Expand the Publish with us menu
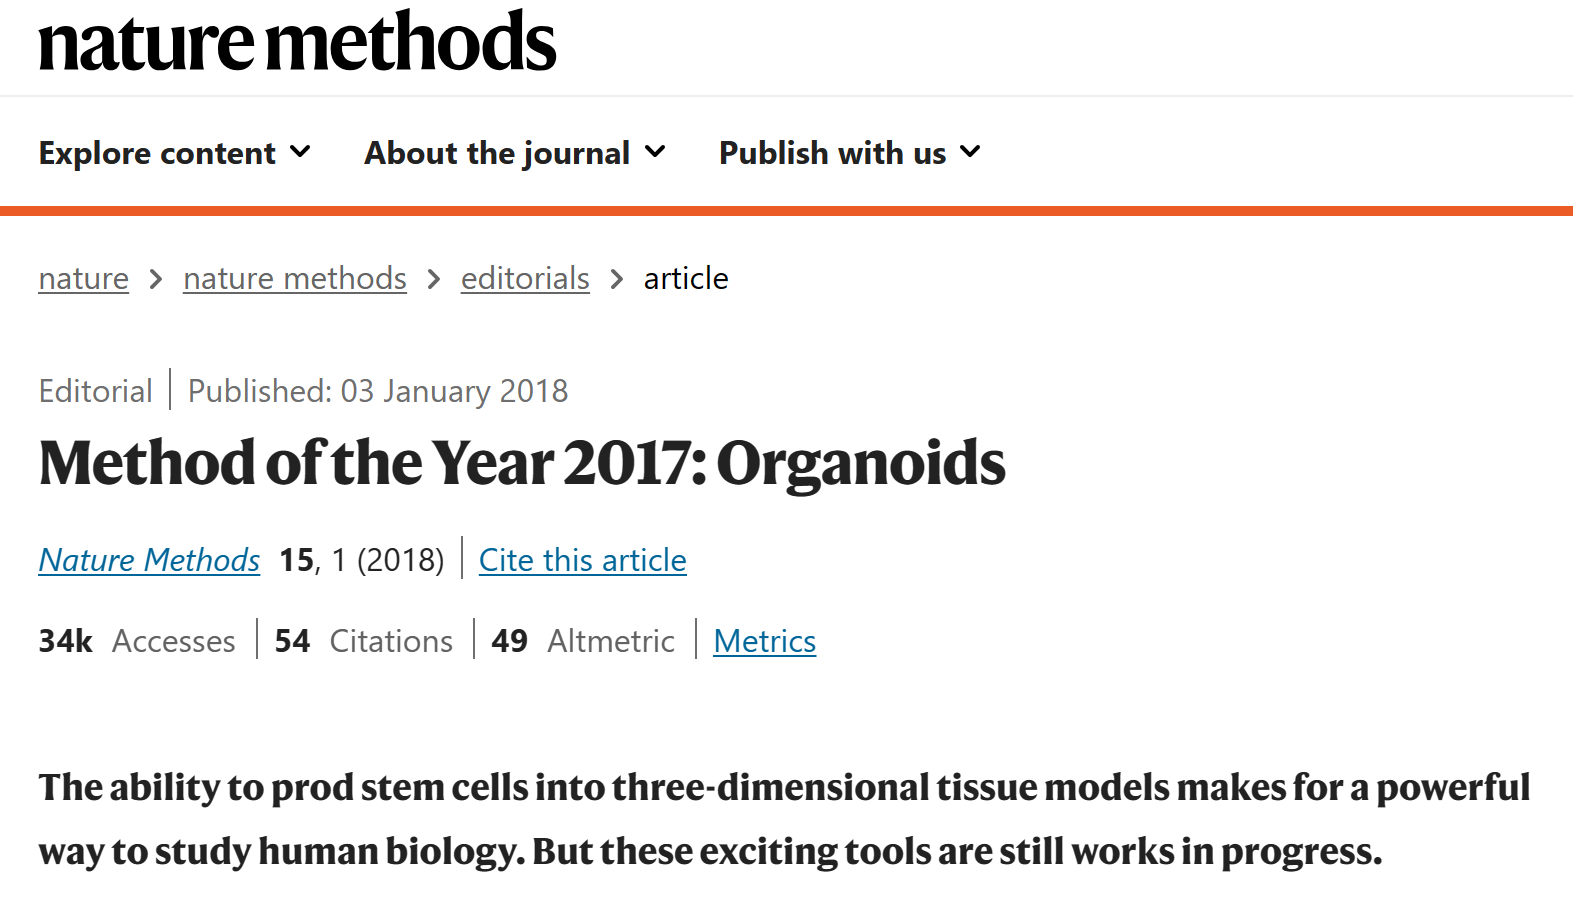1573x904 pixels. [850, 153]
